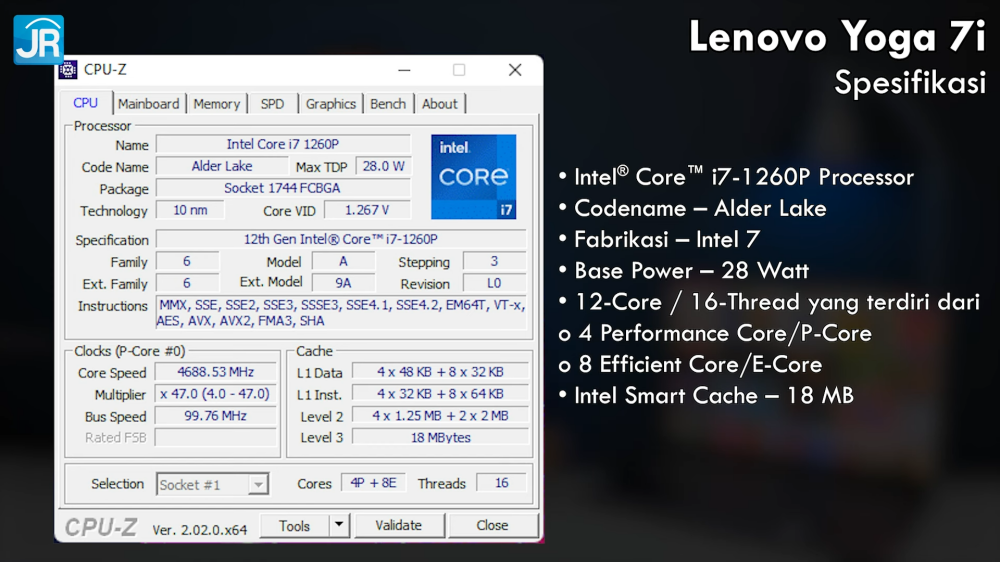Click the '12-Core / 16-Thread' bullet line

(x=768, y=302)
